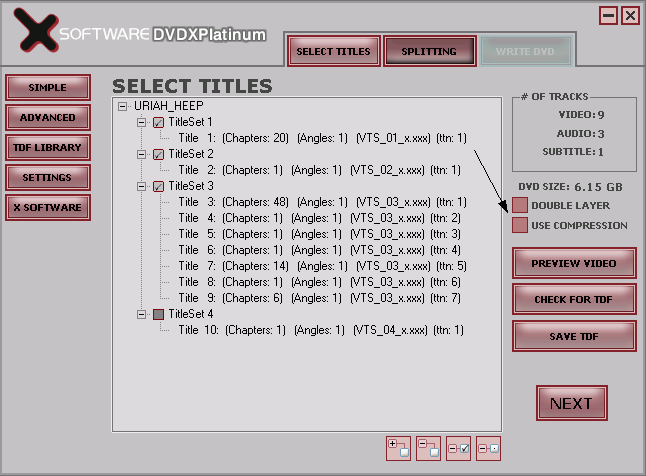The width and height of the screenshot is (646, 476).
Task: Click the SUBTITLE: 1 track count
Action: click(x=573, y=152)
